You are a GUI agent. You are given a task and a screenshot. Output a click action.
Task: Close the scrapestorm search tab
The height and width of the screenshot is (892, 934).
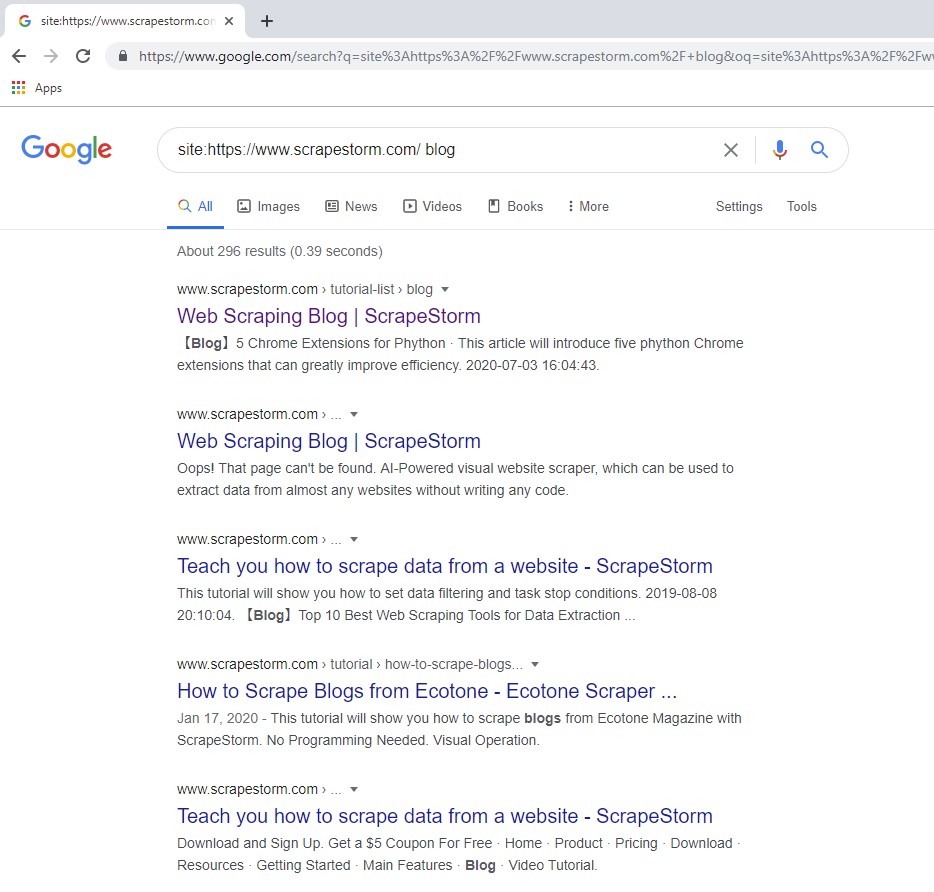coord(229,21)
